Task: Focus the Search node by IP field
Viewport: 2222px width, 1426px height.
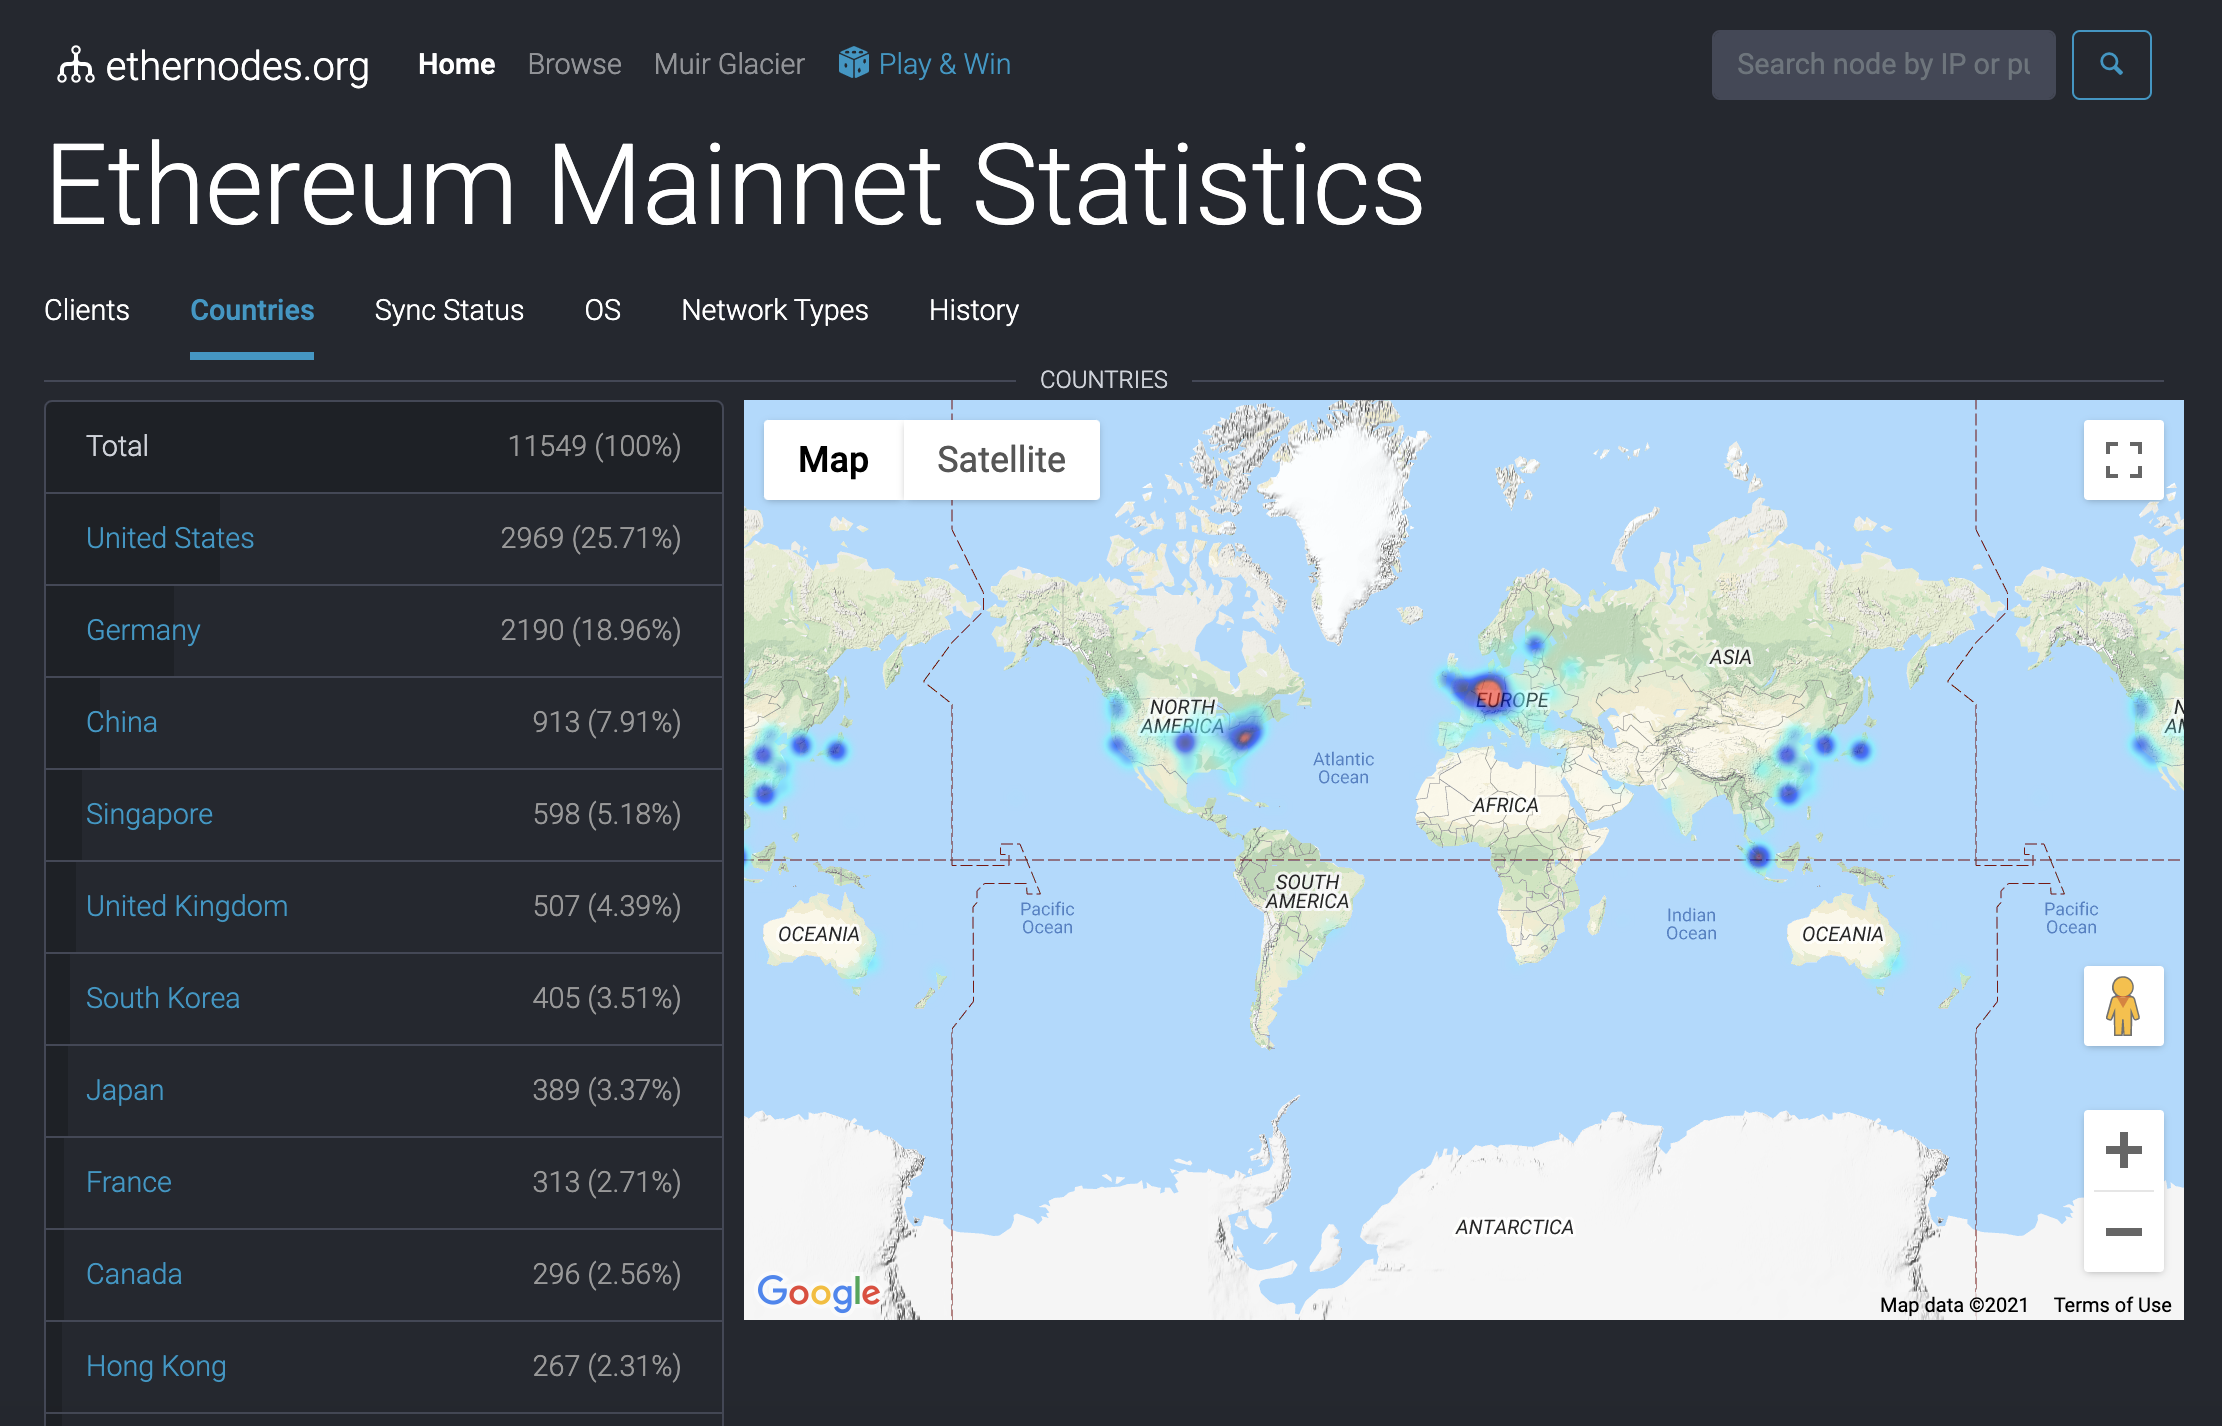Action: click(x=1883, y=65)
